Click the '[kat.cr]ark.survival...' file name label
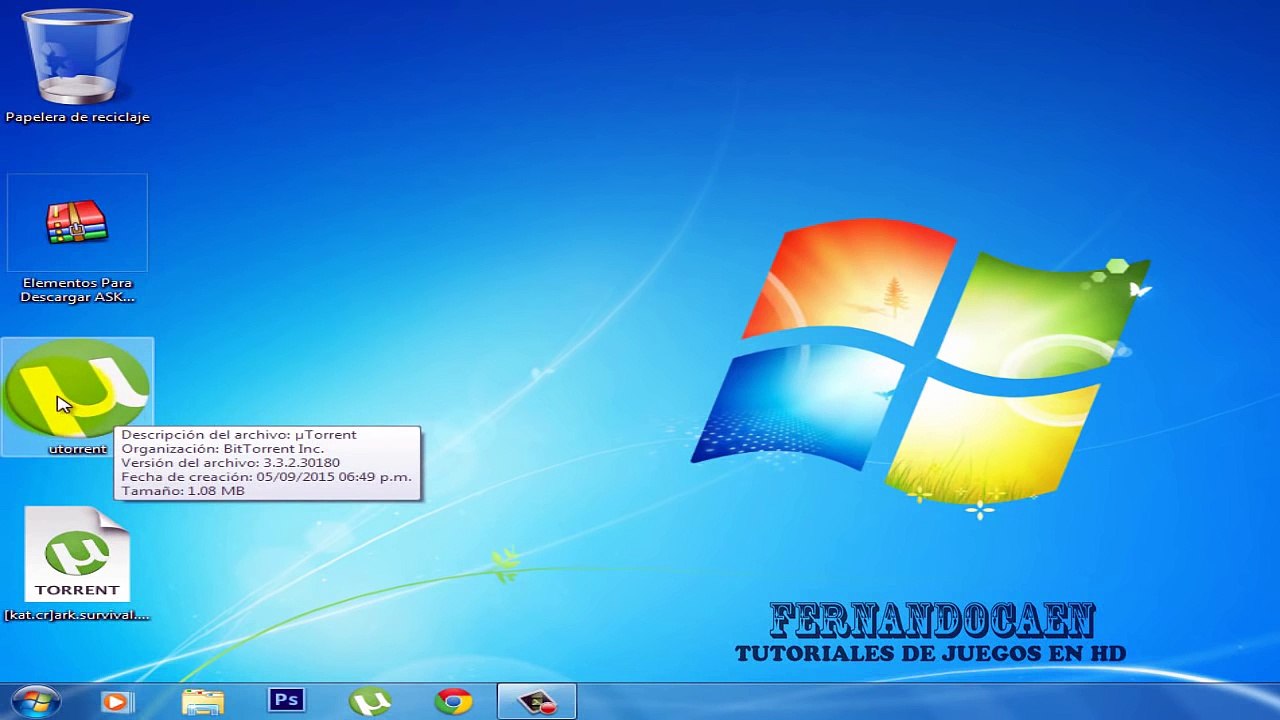 click(77, 615)
